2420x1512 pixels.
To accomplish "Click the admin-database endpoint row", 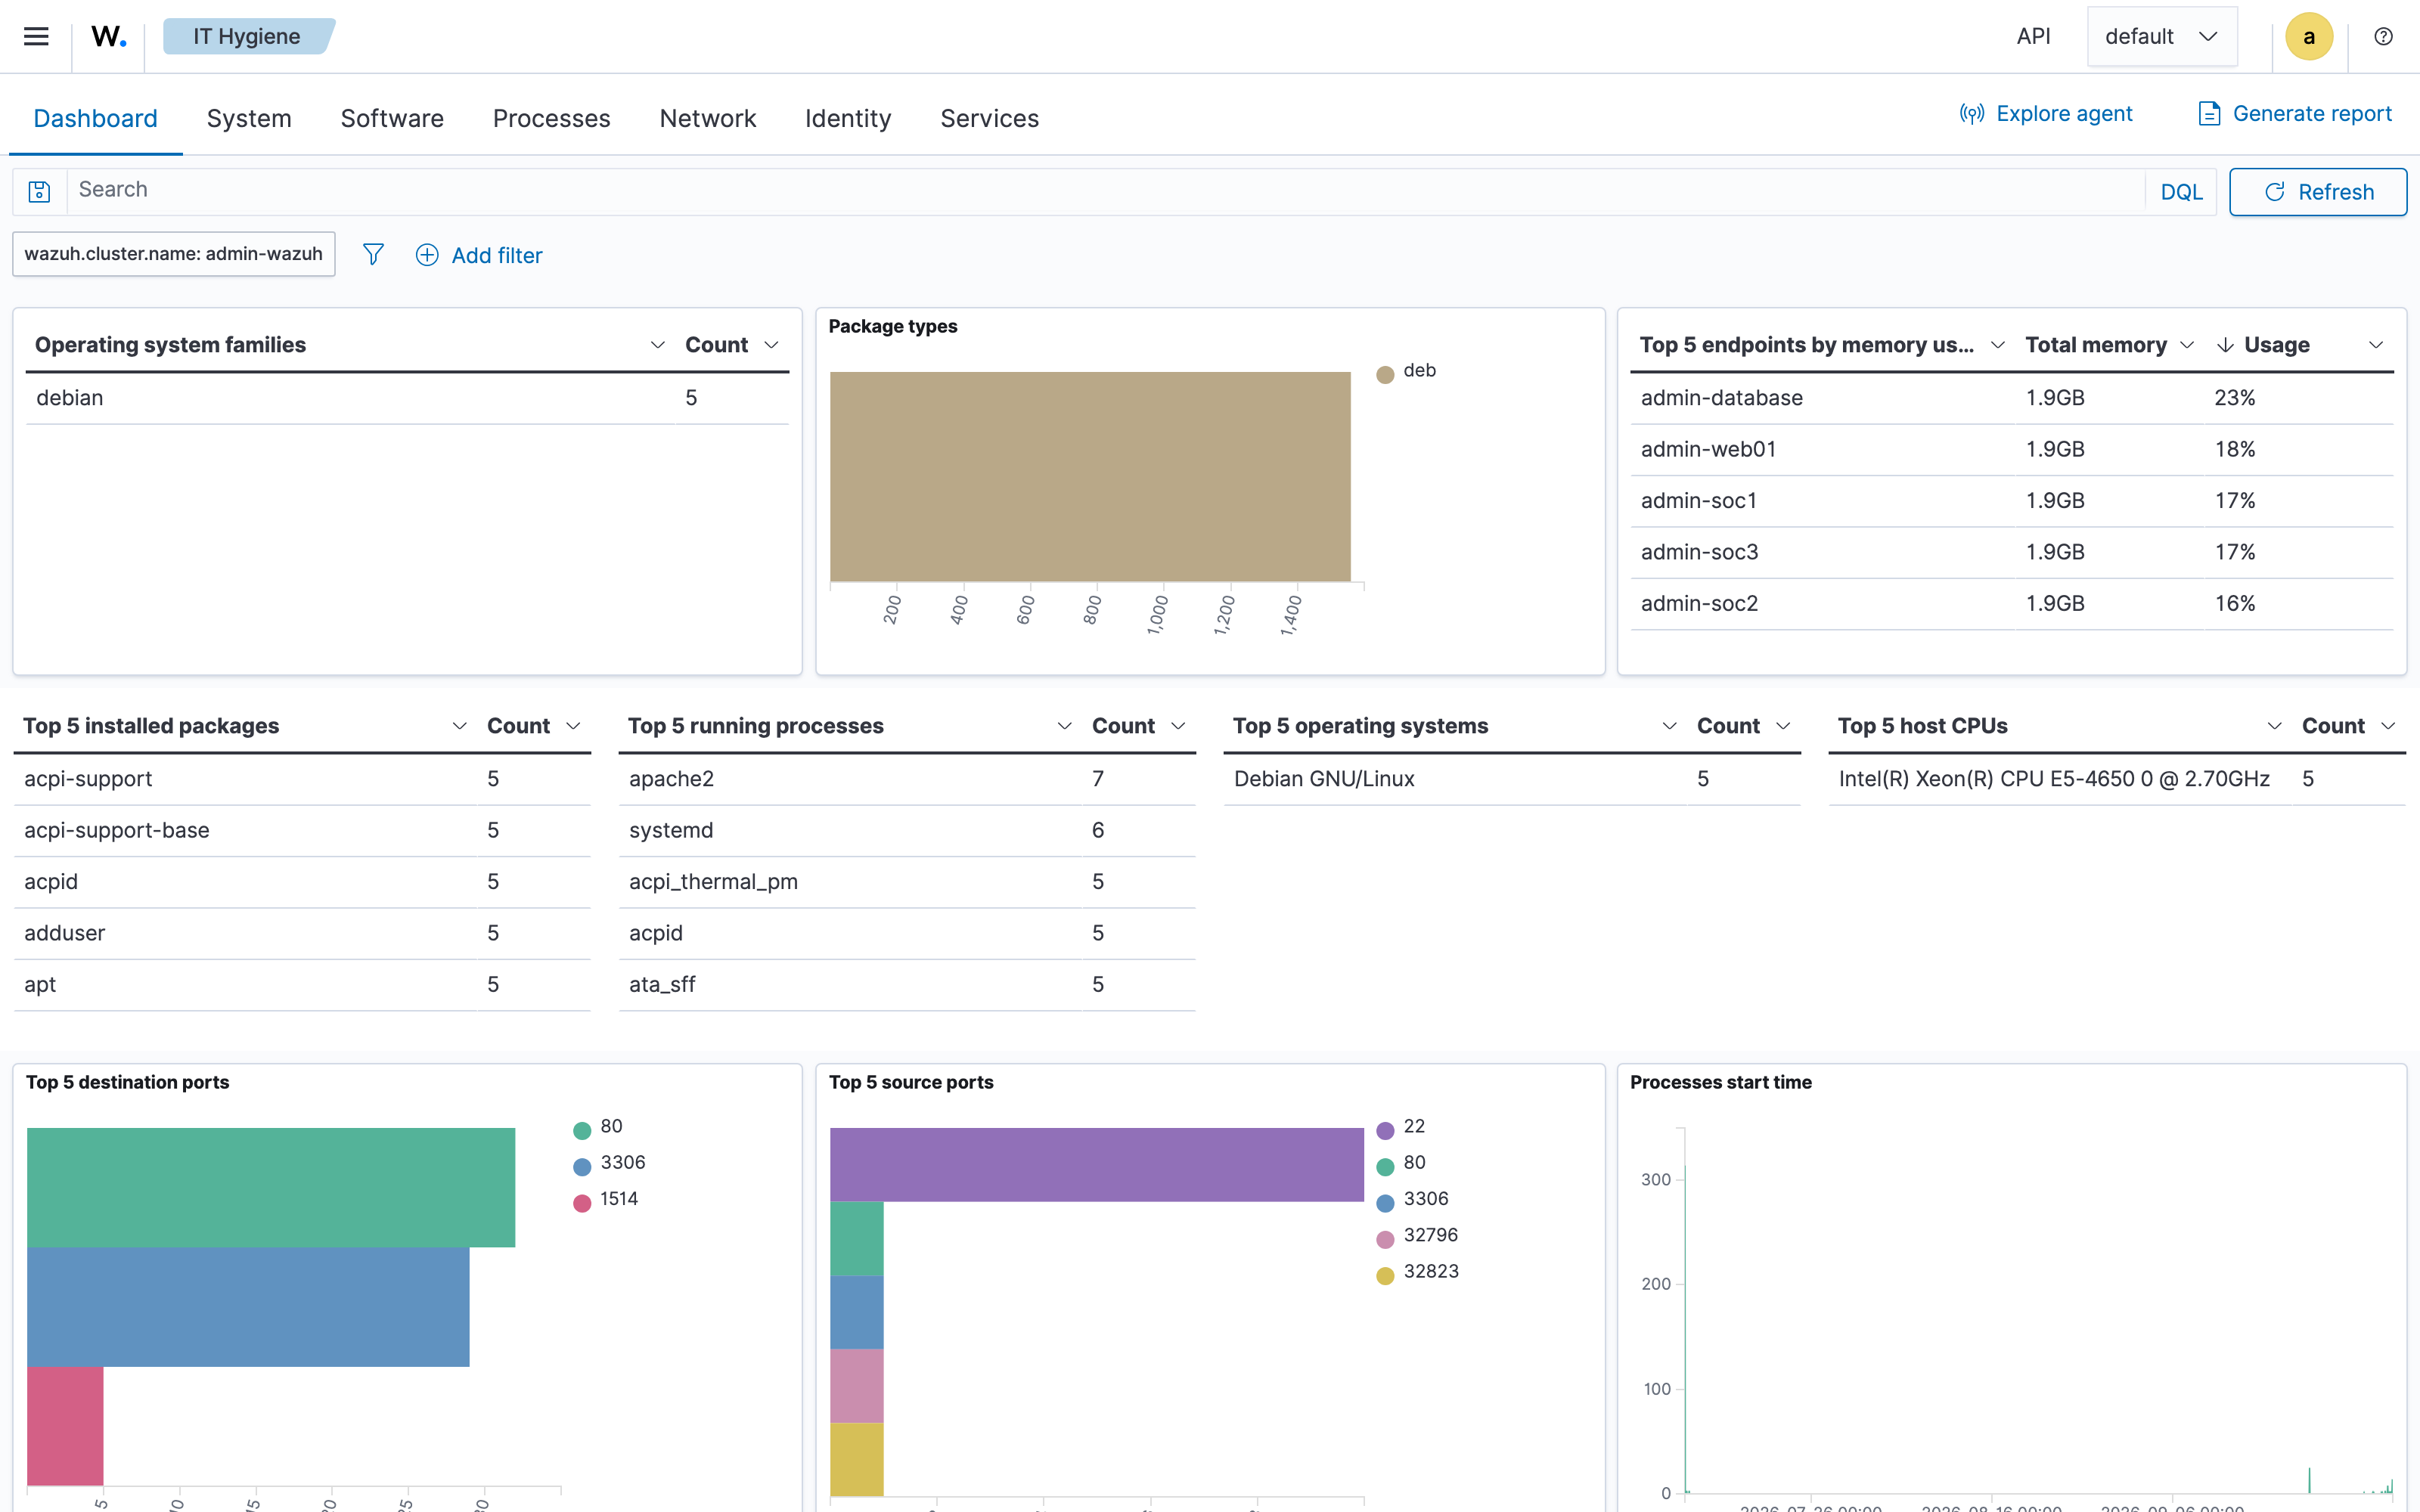I will pos(2011,398).
